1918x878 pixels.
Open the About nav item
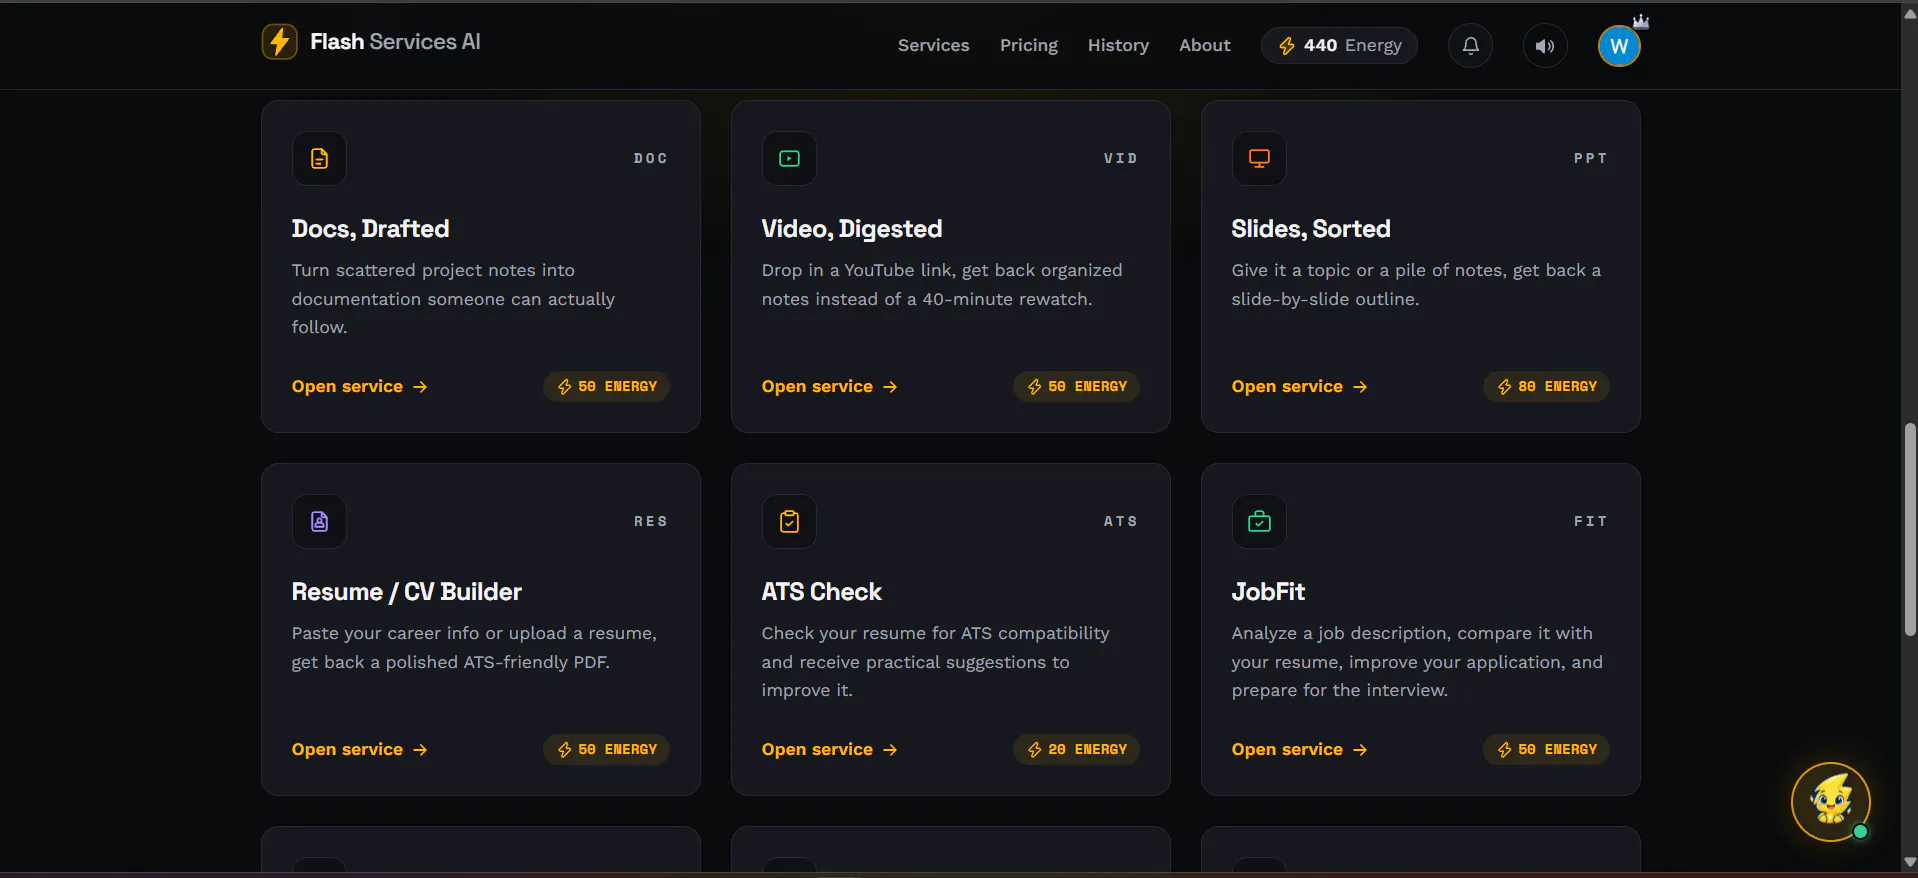pyautogui.click(x=1204, y=46)
